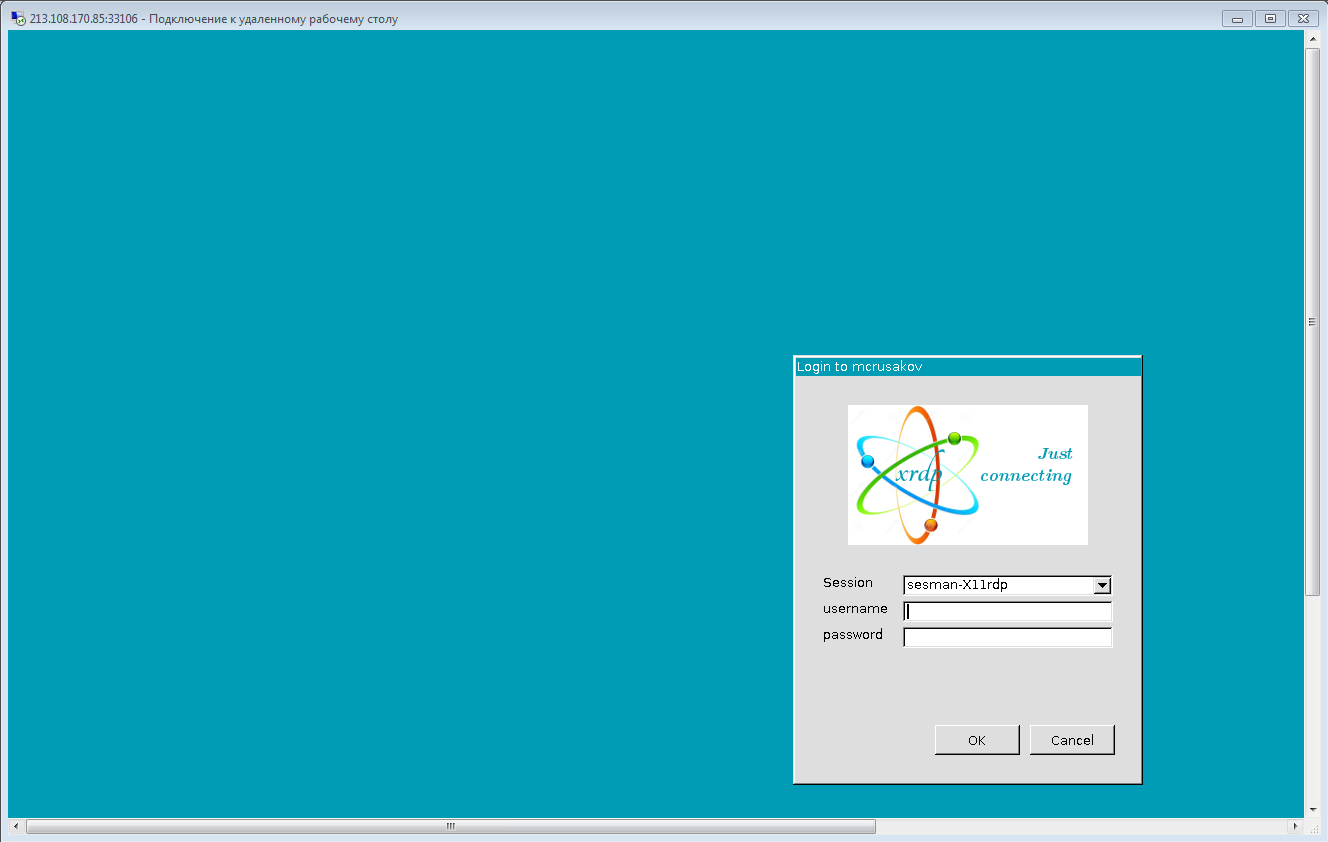Minimize the Remote Desktop window

1238,18
